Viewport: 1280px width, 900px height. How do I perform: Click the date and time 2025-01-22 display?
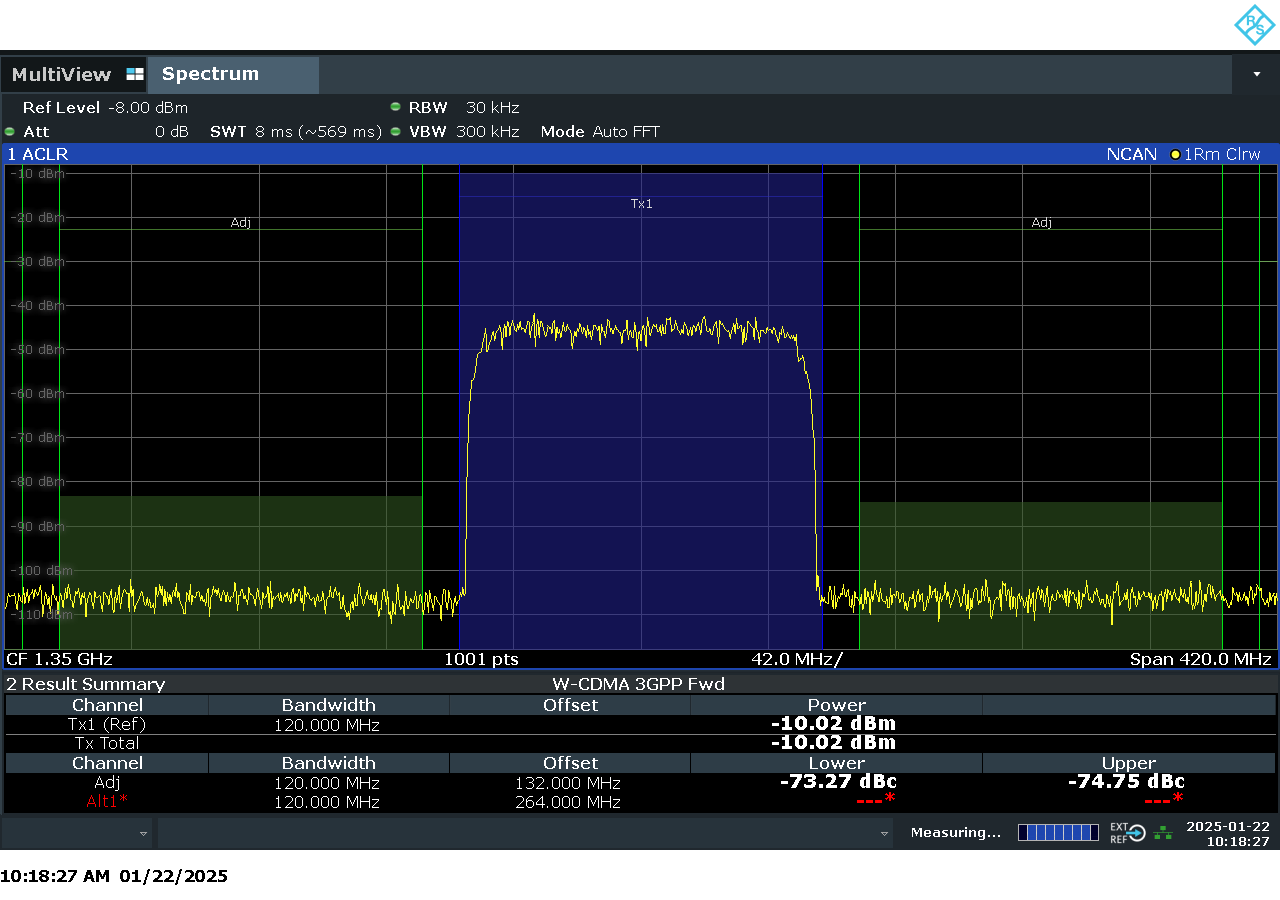1227,833
